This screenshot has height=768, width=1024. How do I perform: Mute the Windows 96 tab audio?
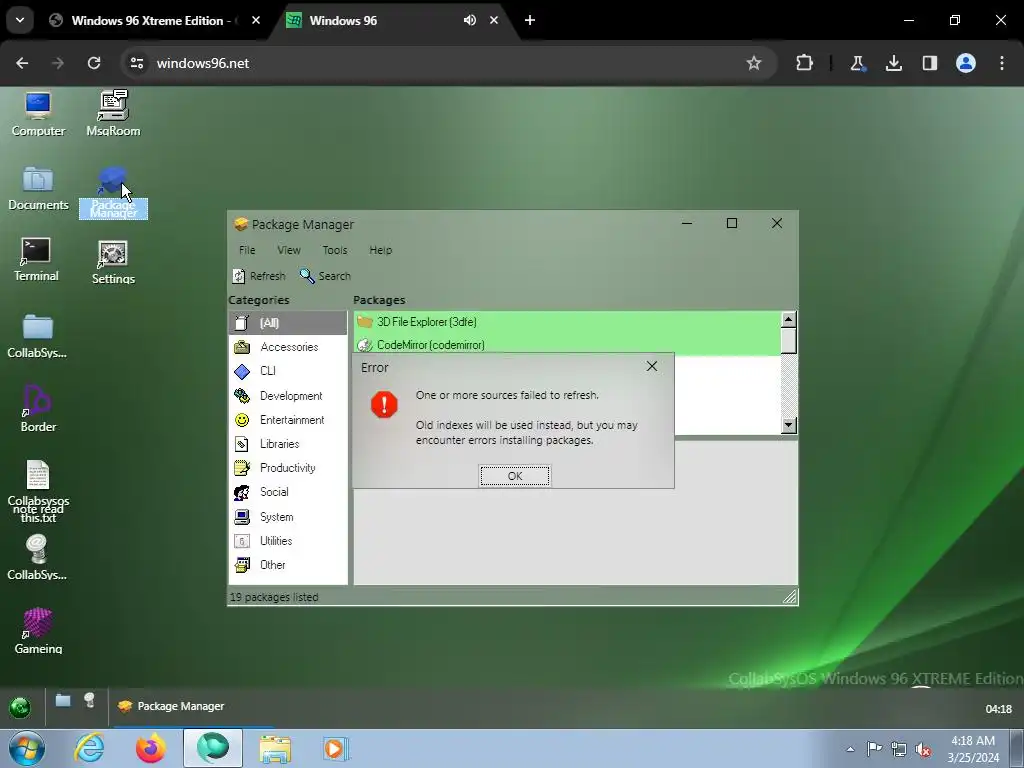470,20
